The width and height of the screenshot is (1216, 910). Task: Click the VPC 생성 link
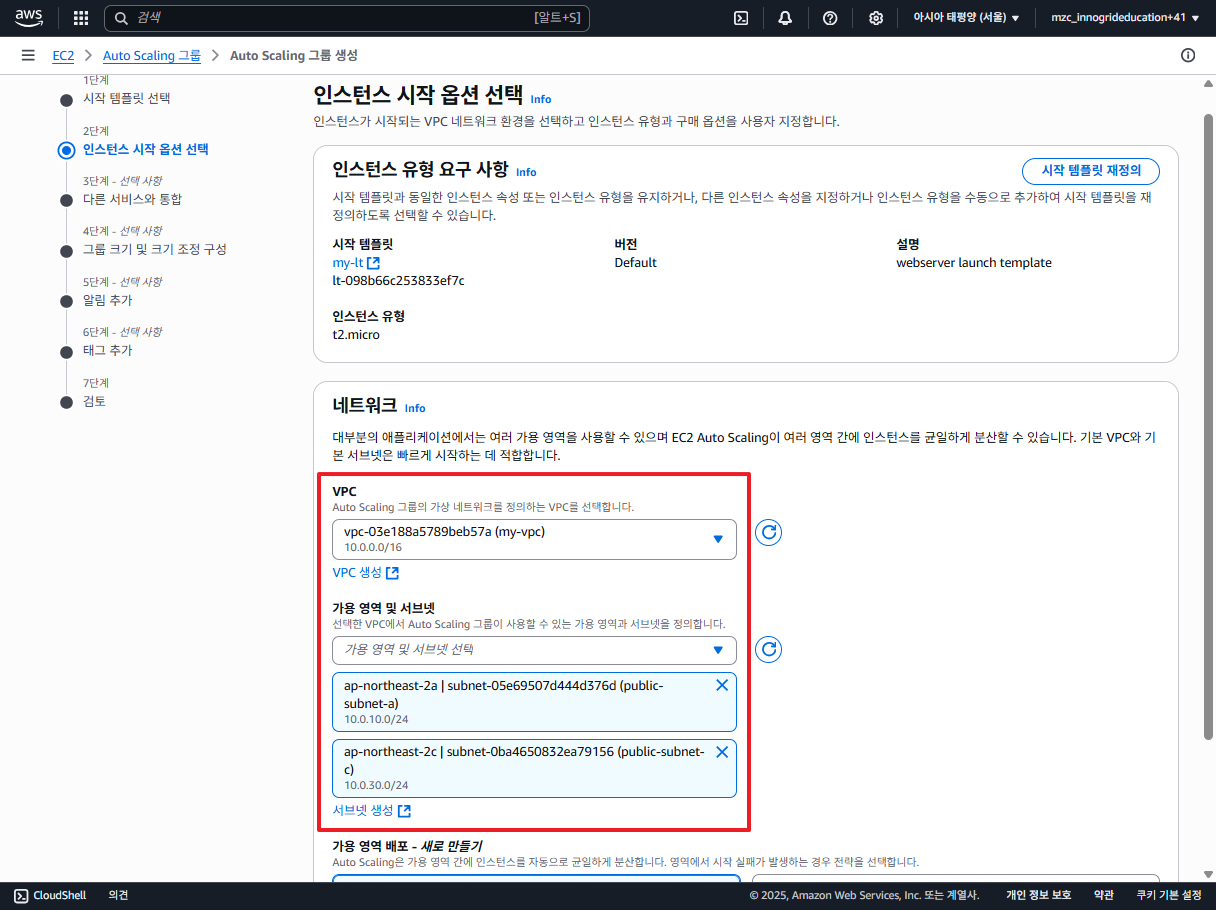357,573
